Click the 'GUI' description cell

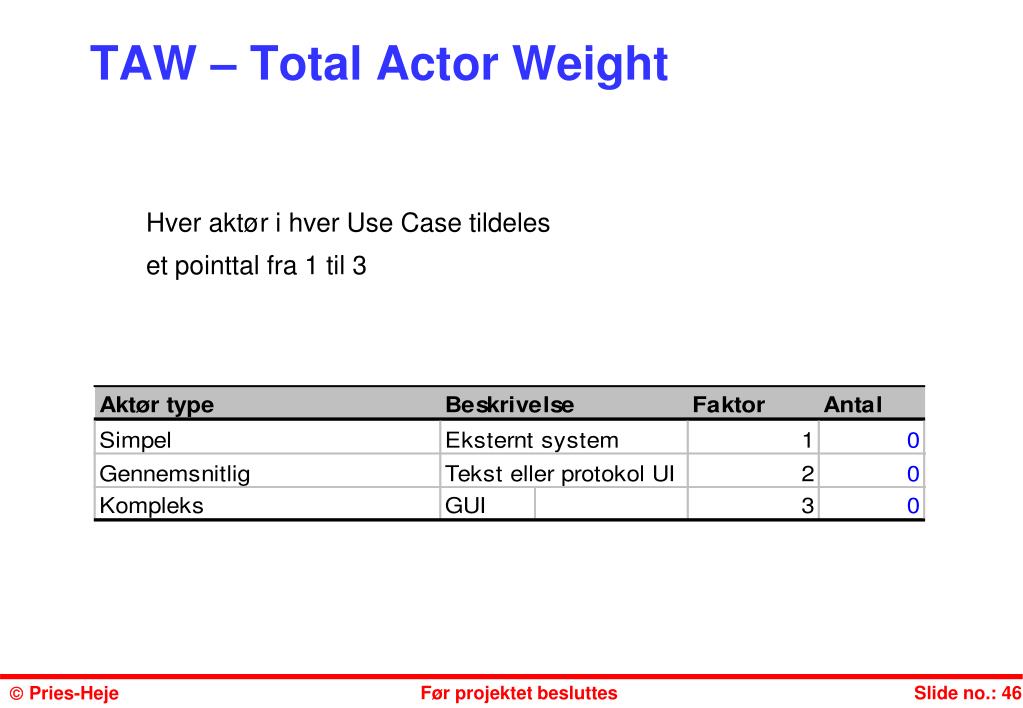[487, 504]
